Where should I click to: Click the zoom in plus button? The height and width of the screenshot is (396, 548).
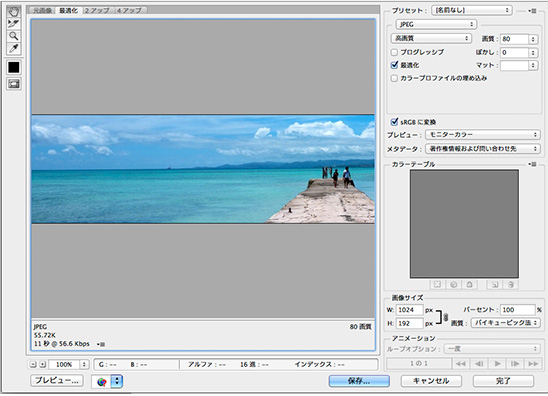[x=42, y=365]
